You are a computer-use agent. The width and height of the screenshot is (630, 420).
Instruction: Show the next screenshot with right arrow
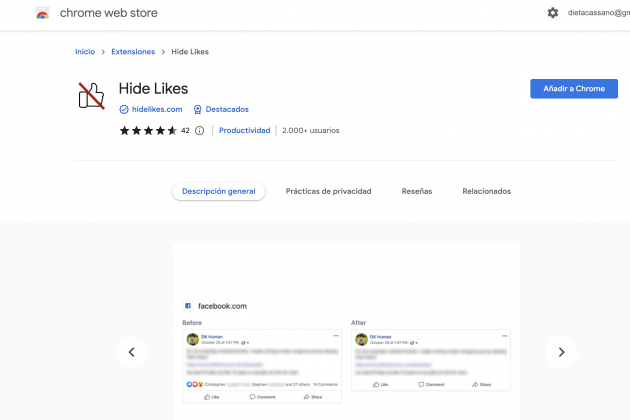(x=561, y=352)
